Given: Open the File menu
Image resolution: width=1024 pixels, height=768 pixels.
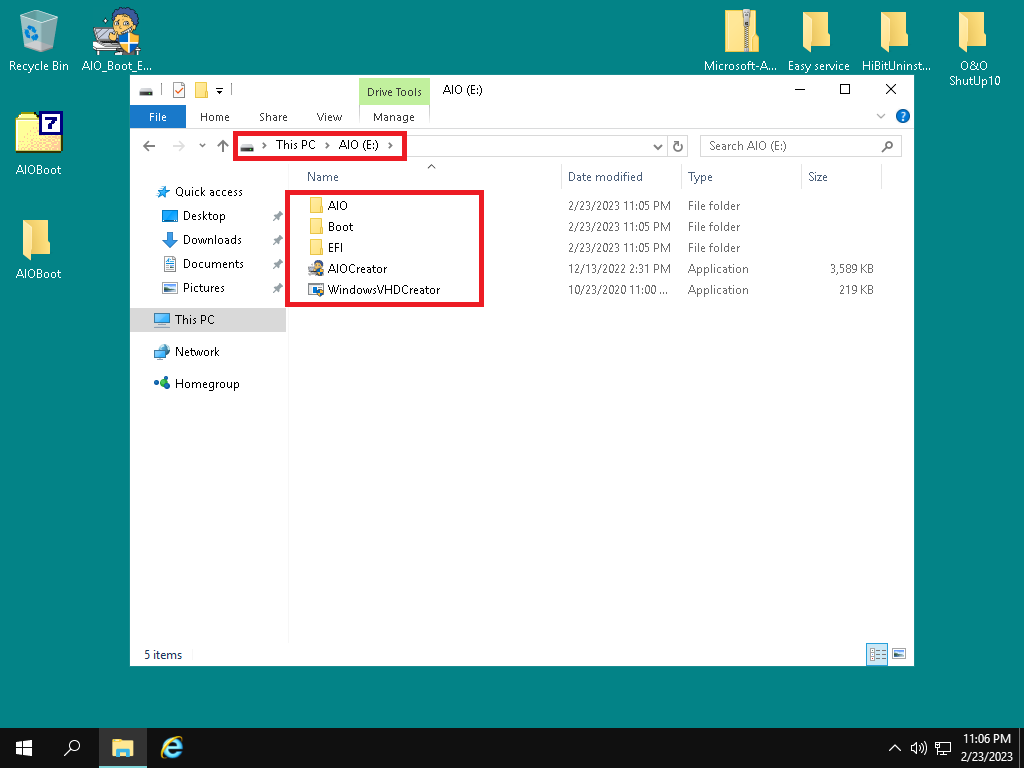Looking at the screenshot, I should tap(158, 117).
